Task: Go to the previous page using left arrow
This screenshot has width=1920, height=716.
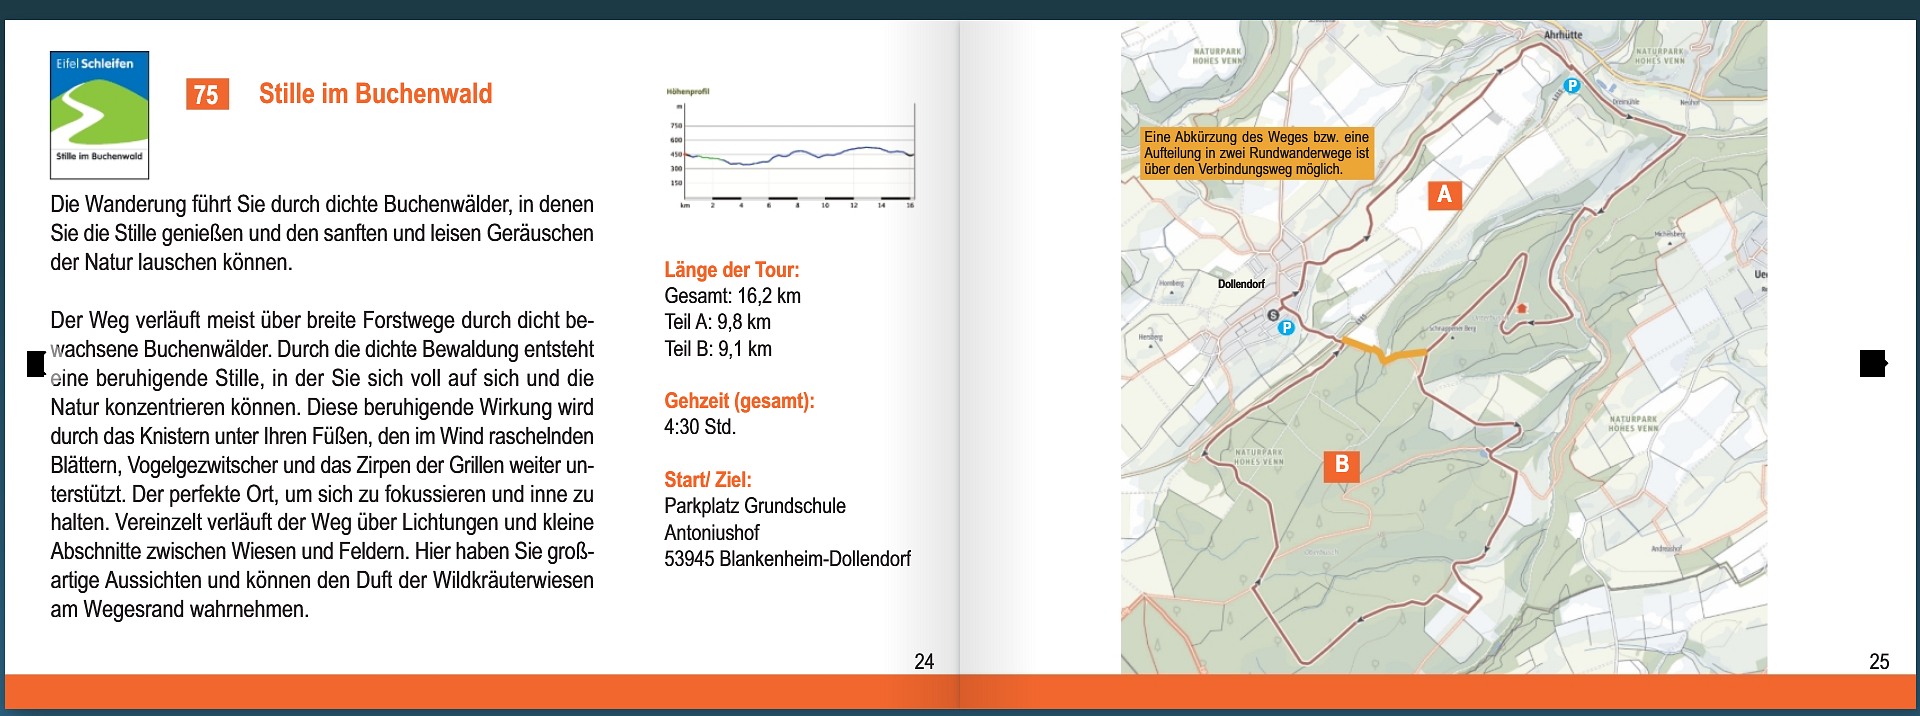Action: [x=36, y=363]
